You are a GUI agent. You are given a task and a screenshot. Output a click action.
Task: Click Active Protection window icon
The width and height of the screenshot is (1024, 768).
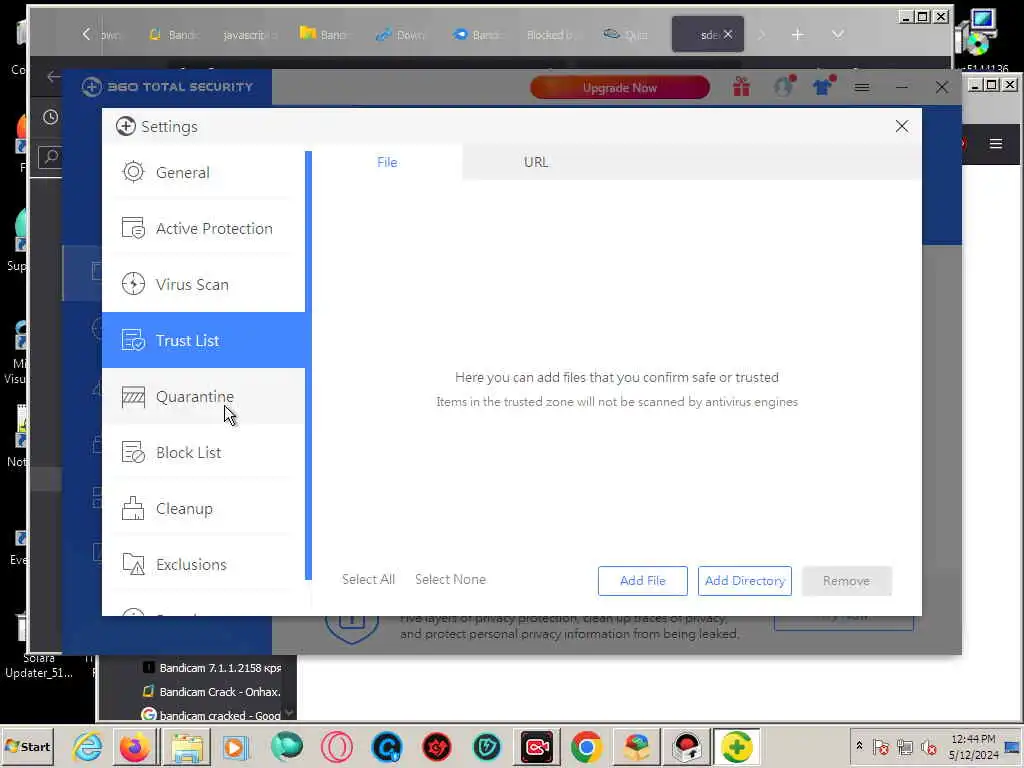(133, 228)
